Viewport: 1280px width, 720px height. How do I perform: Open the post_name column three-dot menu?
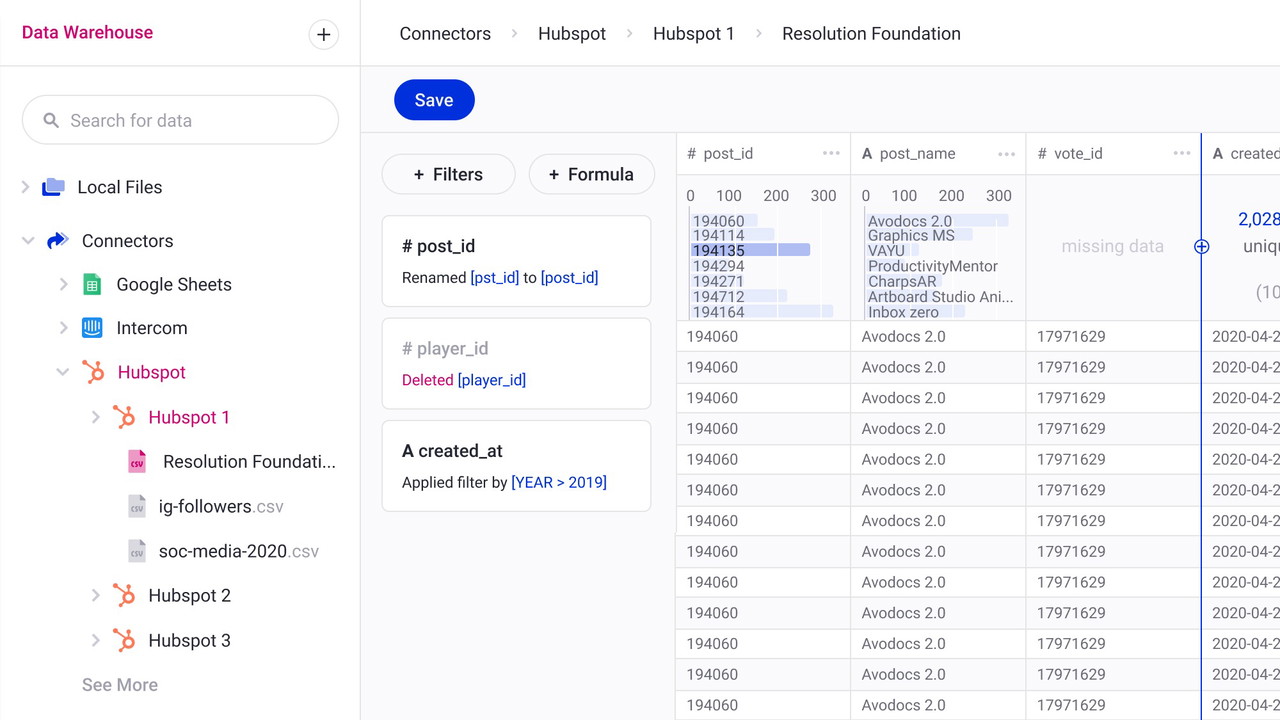[1006, 154]
